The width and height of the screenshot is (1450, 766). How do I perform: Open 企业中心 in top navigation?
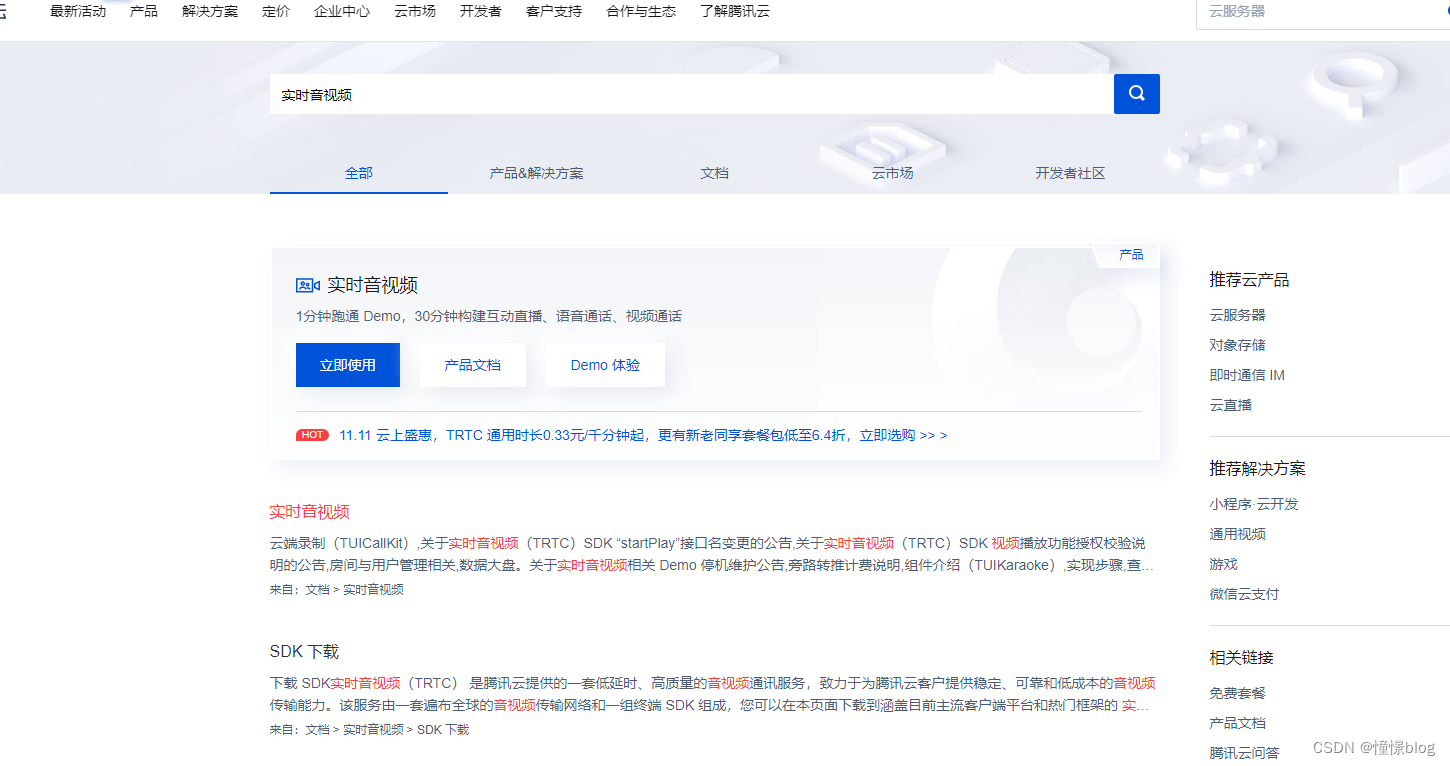pos(342,12)
